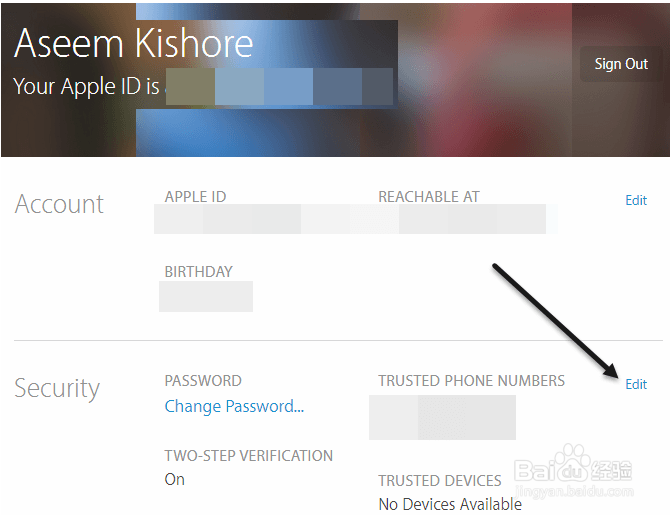Click the Account section heading

point(59,204)
